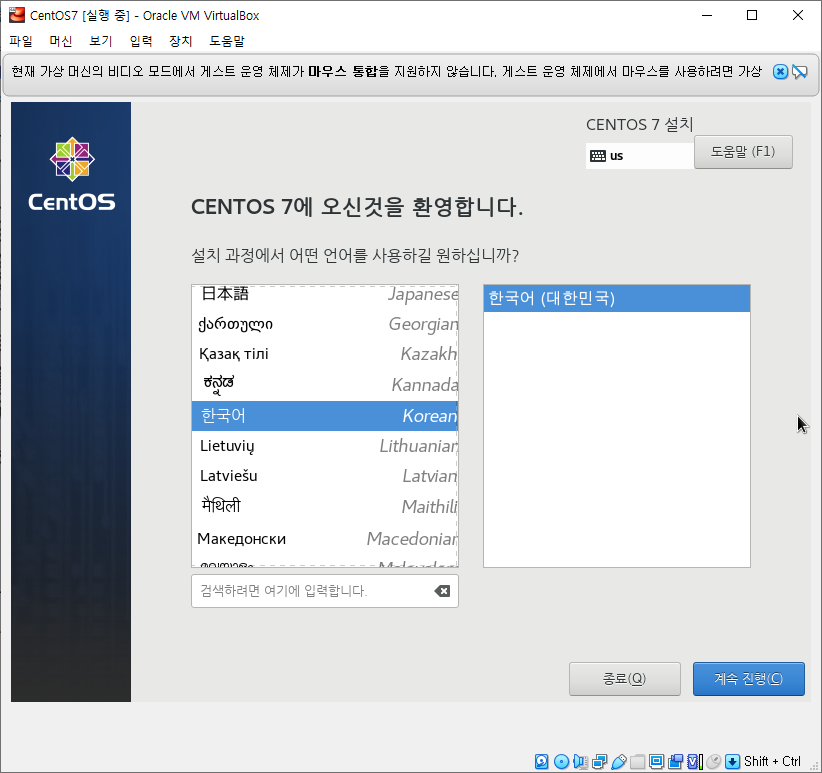Open the 보기 menu
The width and height of the screenshot is (822, 773).
(101, 41)
